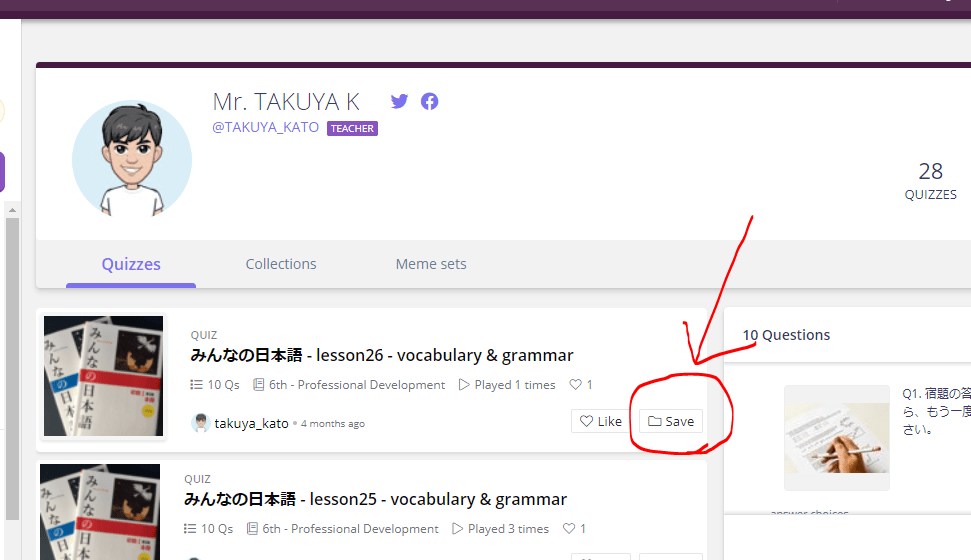Viewport: 971px width, 560px height.
Task: Click the 10 Qs list icon for lesson26
Action: point(196,385)
